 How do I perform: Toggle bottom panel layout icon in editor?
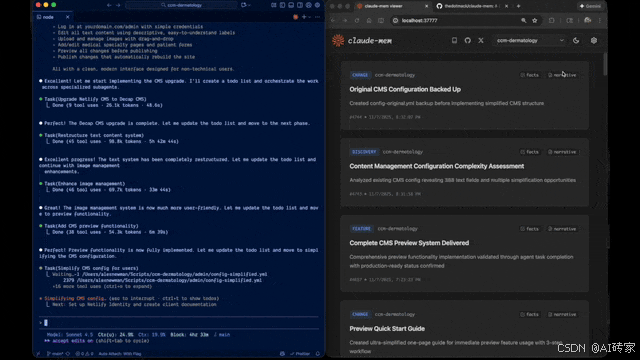coord(291,5)
